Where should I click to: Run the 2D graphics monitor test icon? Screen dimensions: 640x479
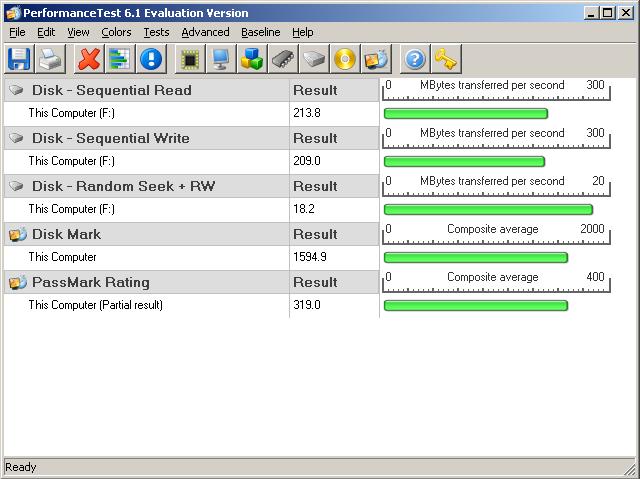pos(221,59)
